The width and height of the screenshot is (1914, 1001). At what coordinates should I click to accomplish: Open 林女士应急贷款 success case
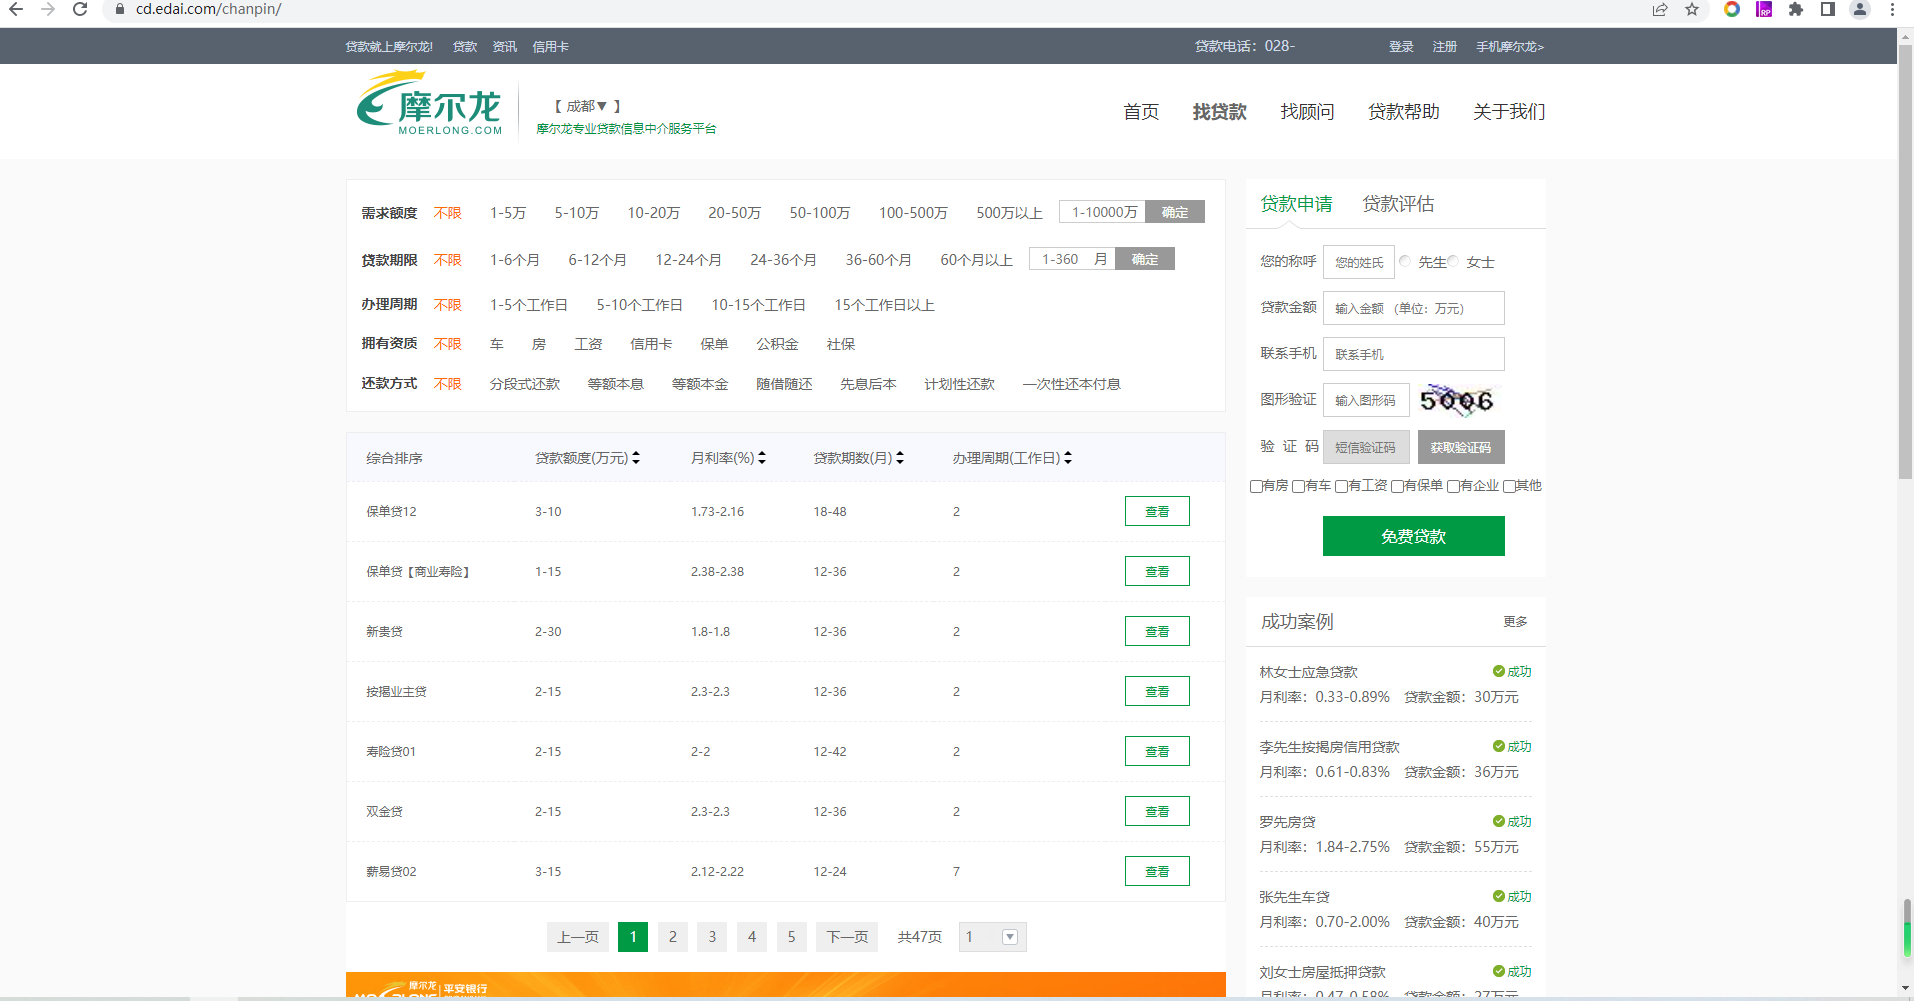(1308, 672)
